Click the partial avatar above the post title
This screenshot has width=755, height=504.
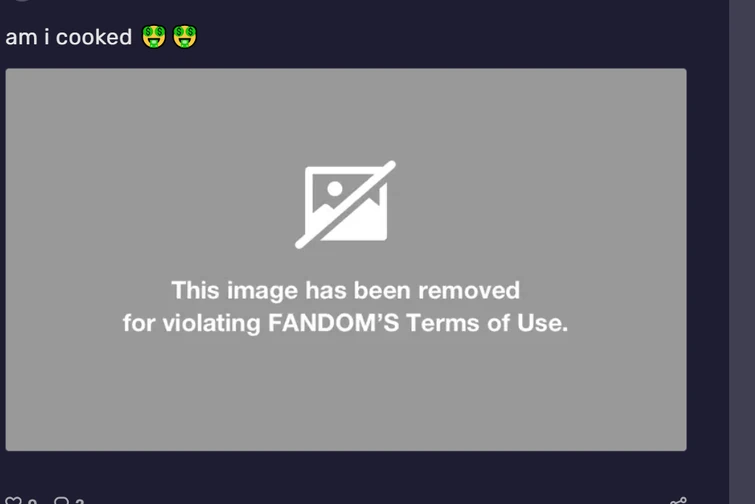click(22, 0)
